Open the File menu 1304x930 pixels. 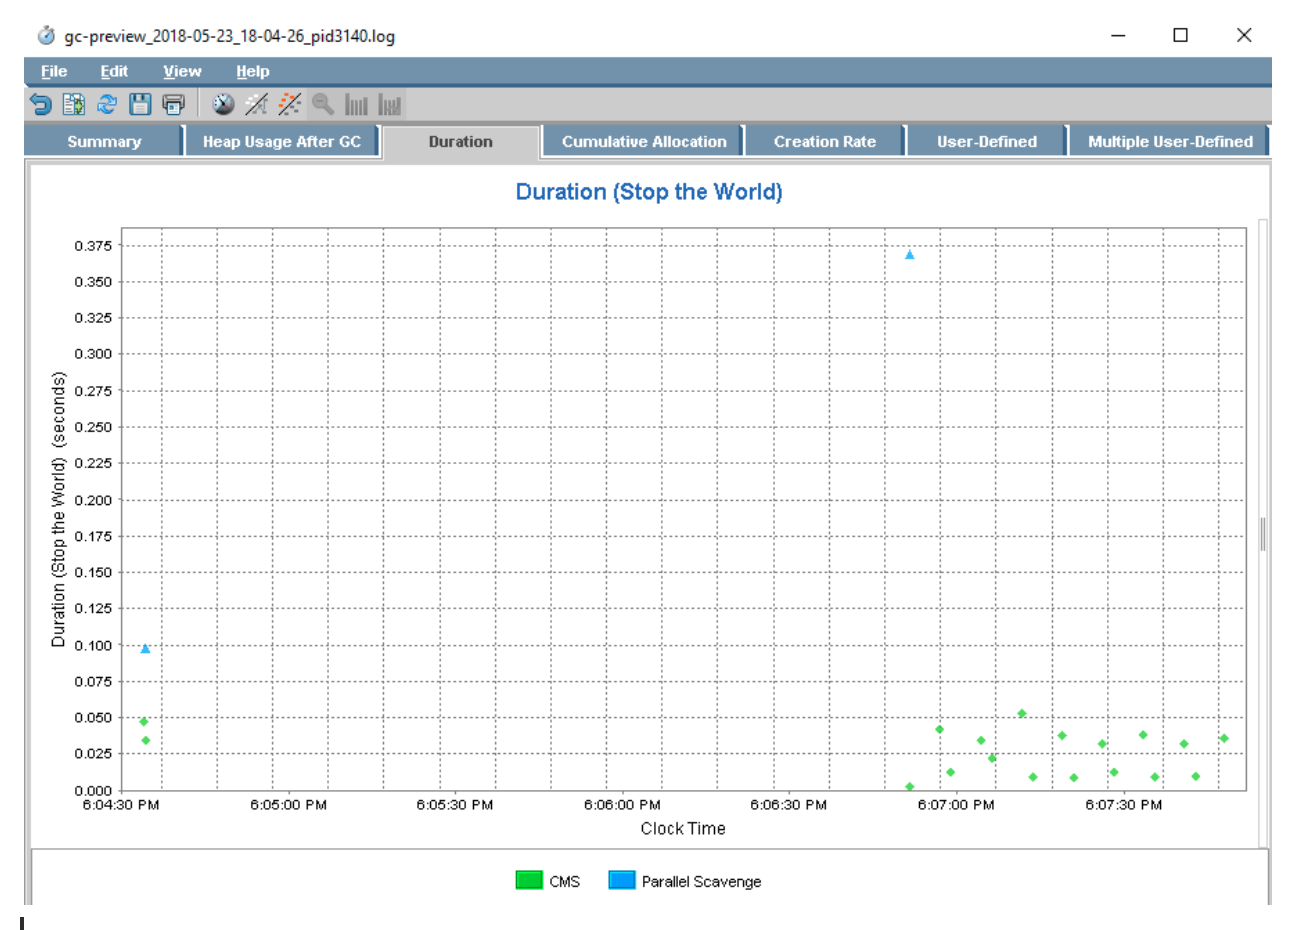[x=54, y=71]
